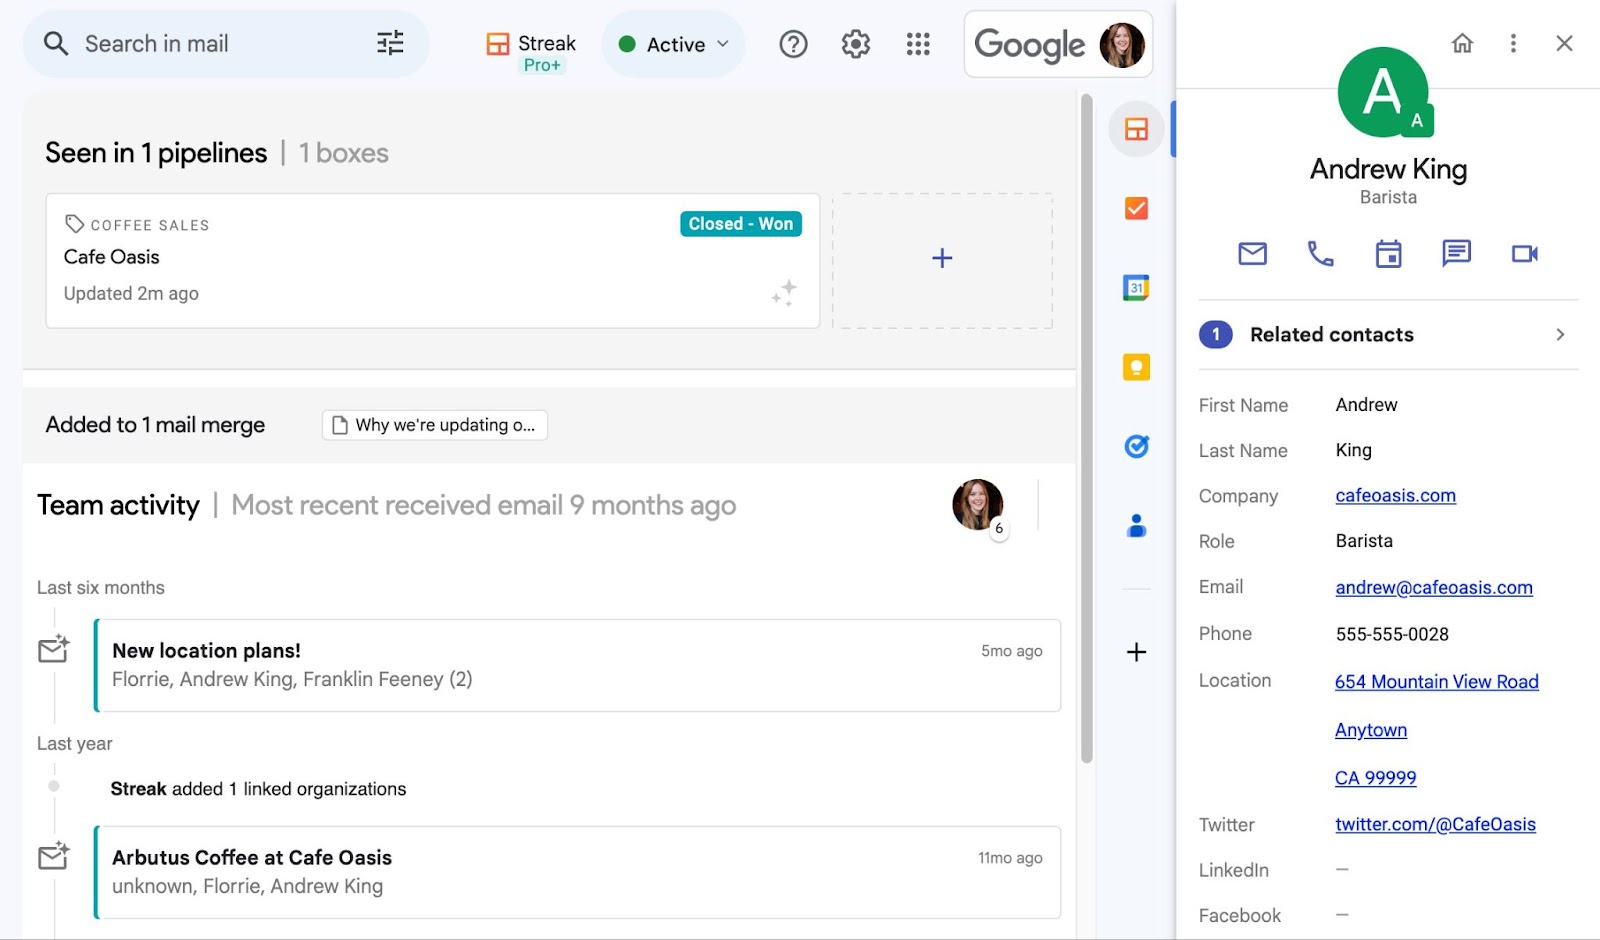
Task: Open the orange checkmark tasks icon
Action: 1136,208
